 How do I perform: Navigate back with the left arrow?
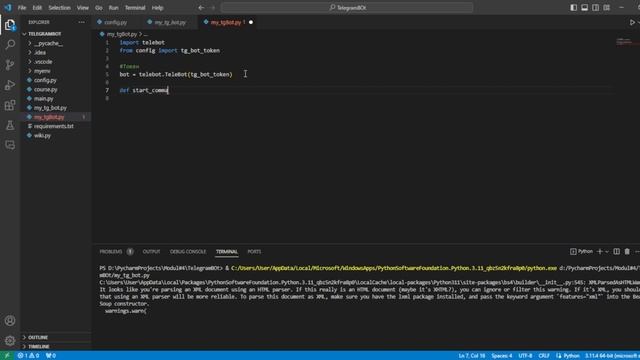coord(201,7)
